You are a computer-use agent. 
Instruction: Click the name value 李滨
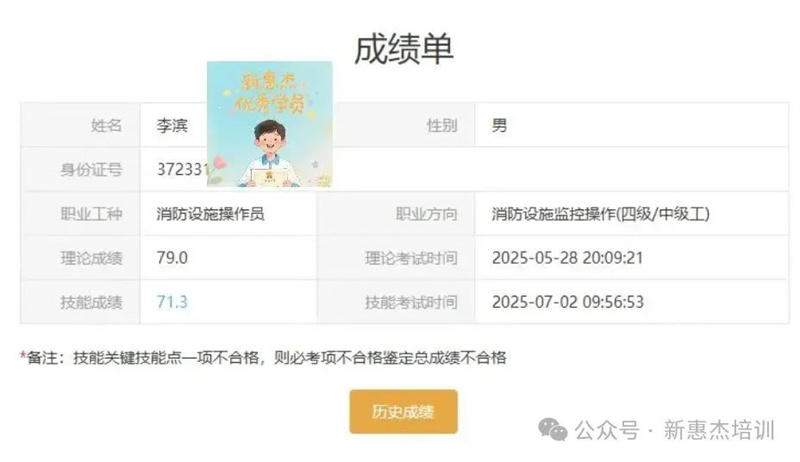(x=172, y=125)
